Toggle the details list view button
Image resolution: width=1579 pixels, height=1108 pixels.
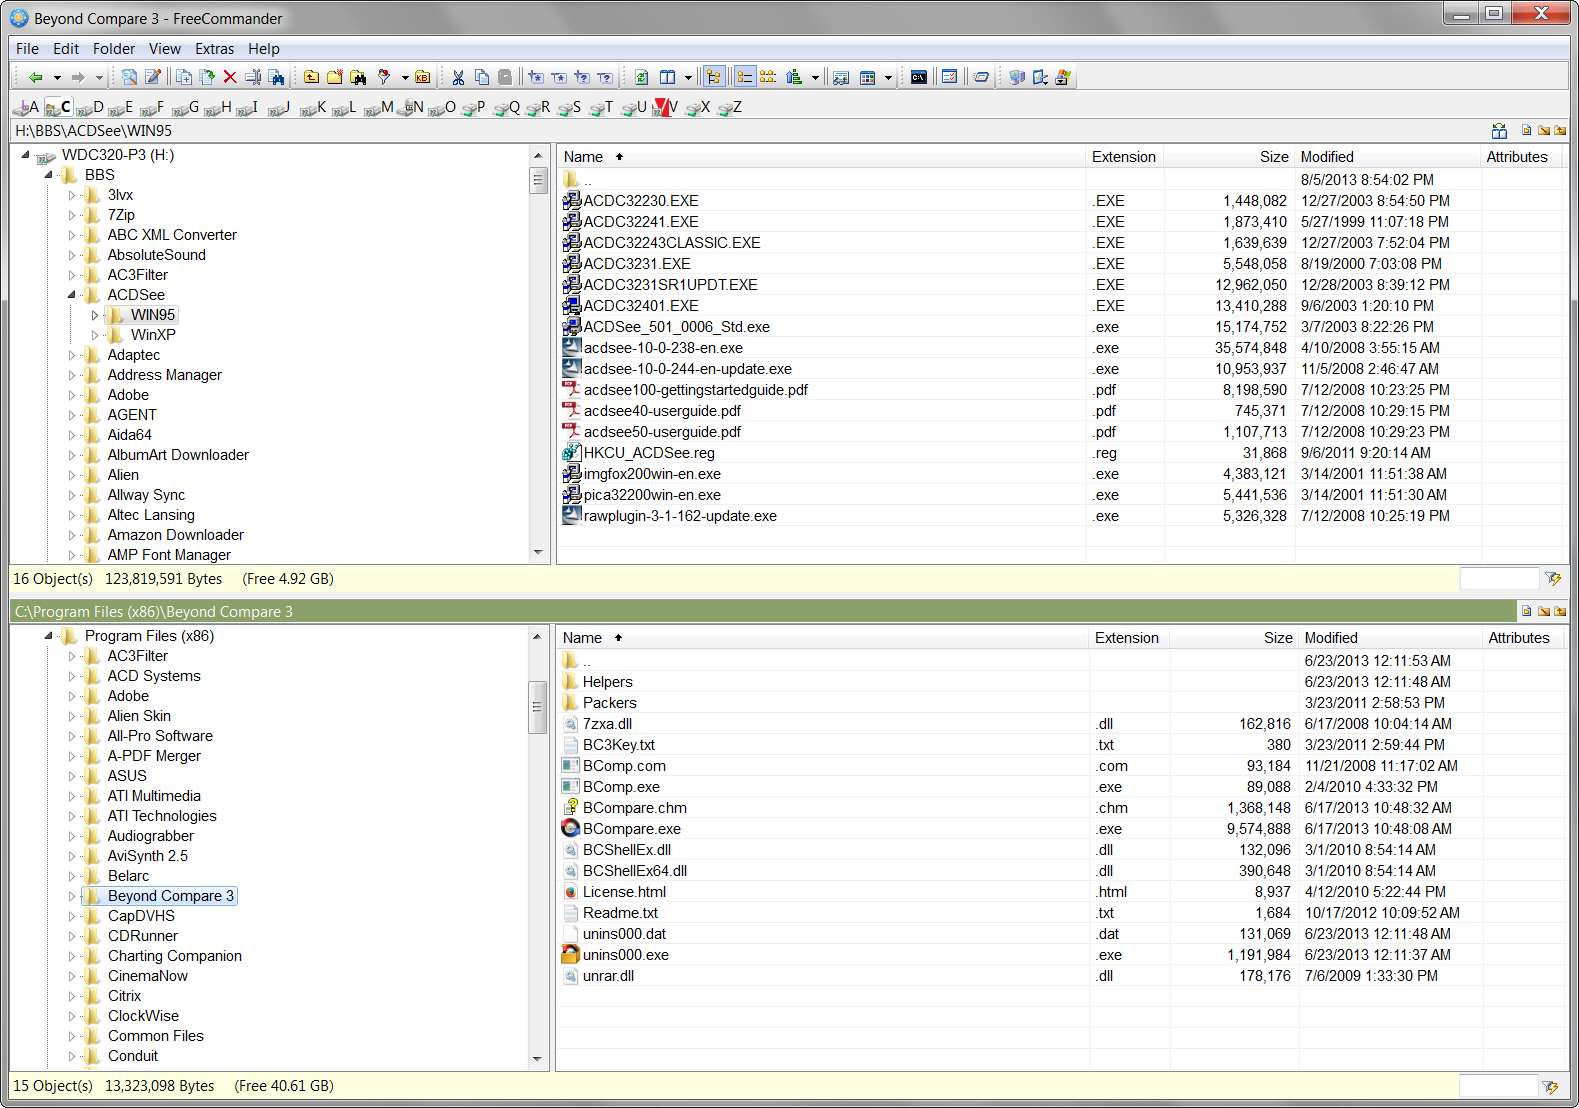pyautogui.click(x=745, y=77)
